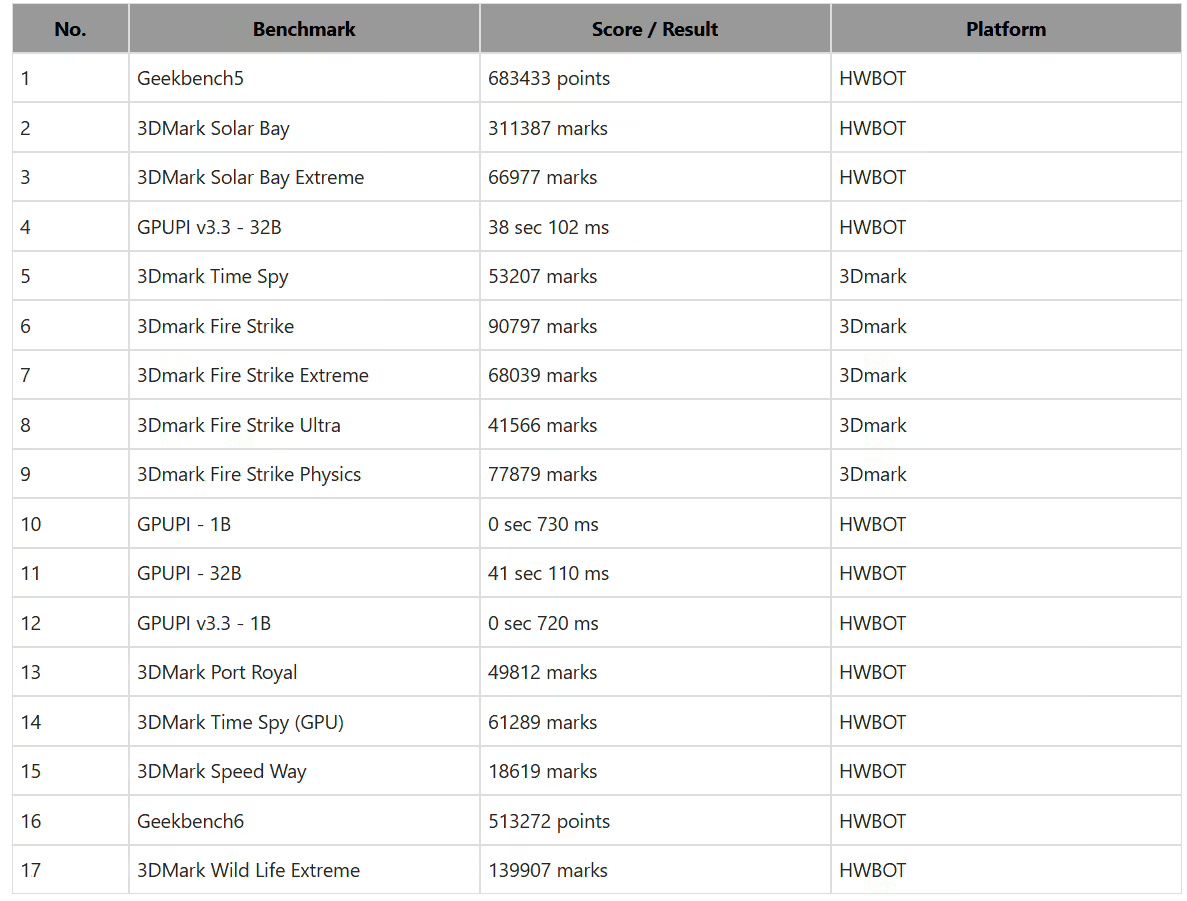Click the Benchmark column header
Viewport: 1187px width, 901px height.
(304, 29)
